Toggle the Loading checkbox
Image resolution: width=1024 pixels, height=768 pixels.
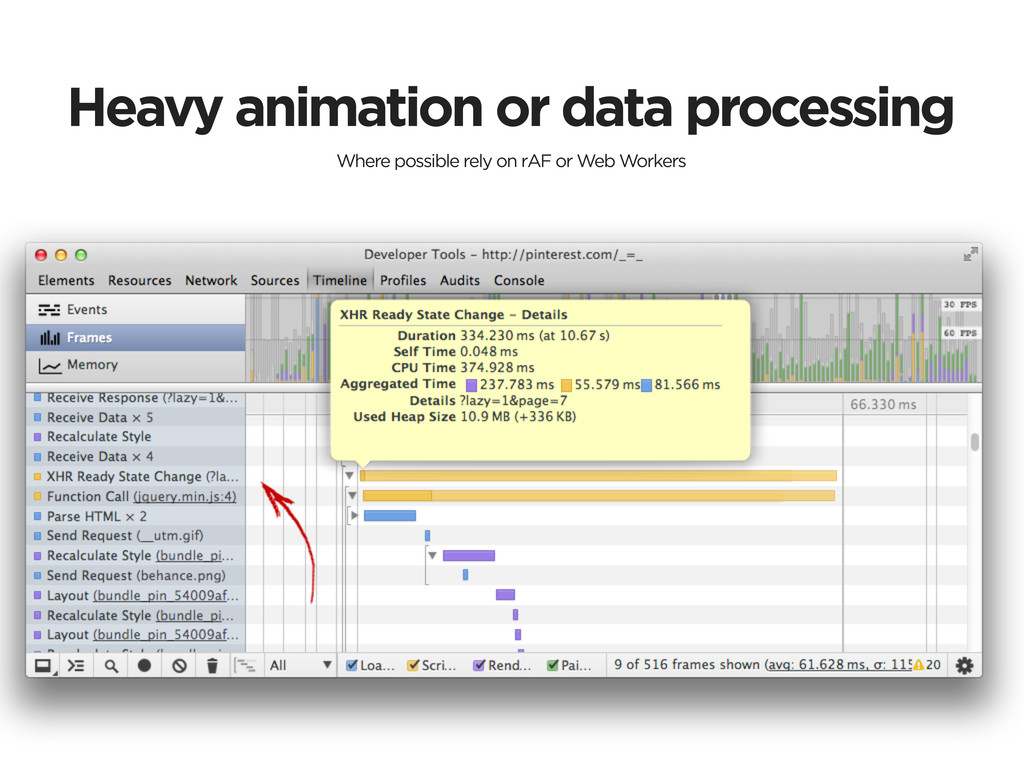click(x=352, y=665)
